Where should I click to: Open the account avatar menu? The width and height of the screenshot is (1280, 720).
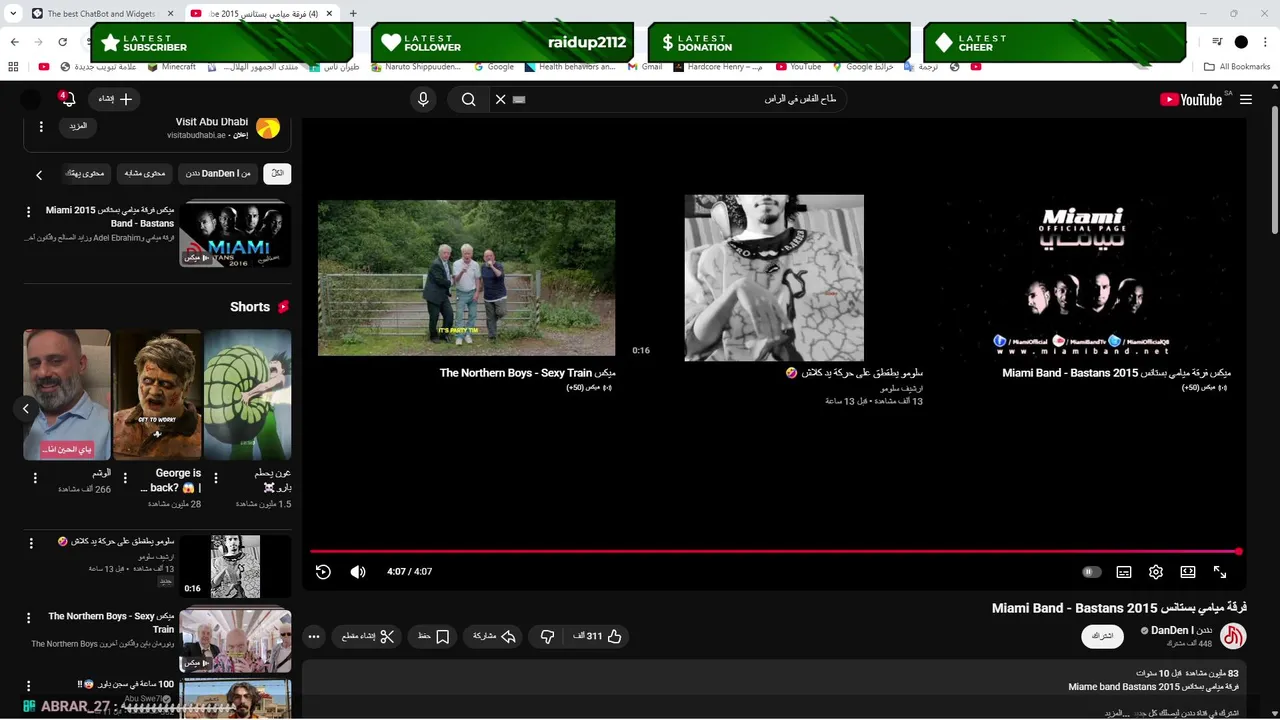tap(31, 99)
